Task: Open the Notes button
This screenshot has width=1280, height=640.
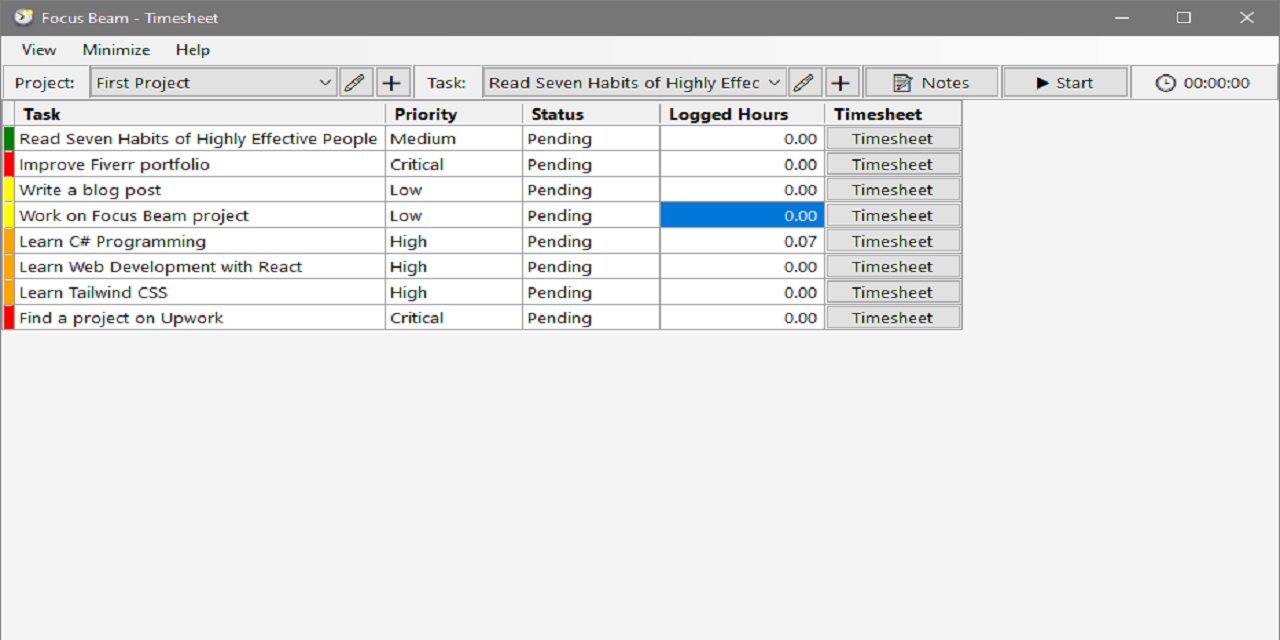Action: click(931, 83)
